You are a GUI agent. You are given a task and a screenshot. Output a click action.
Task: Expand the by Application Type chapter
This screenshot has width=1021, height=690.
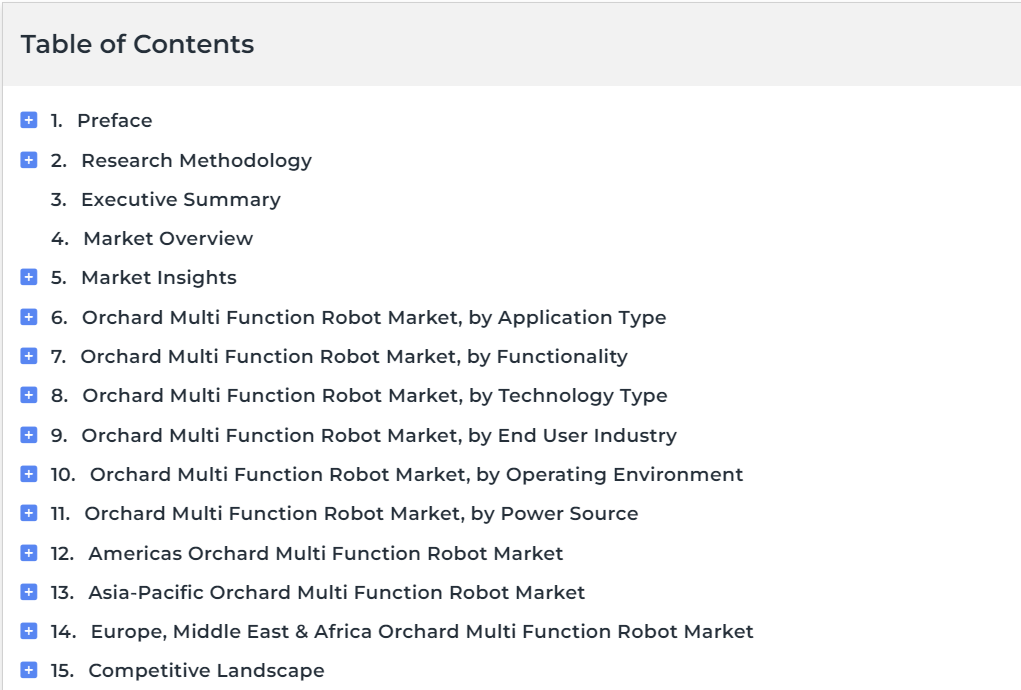click(29, 317)
